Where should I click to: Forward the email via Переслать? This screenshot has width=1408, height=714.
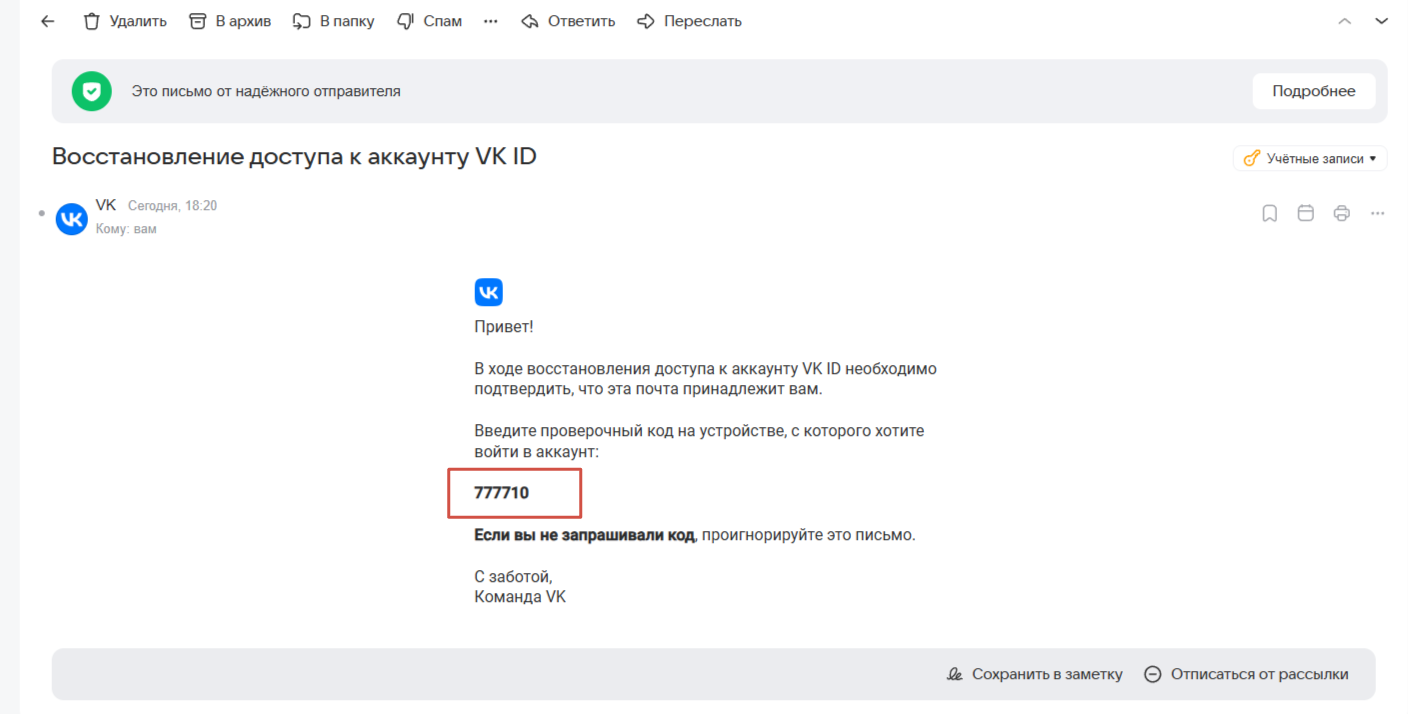689,21
